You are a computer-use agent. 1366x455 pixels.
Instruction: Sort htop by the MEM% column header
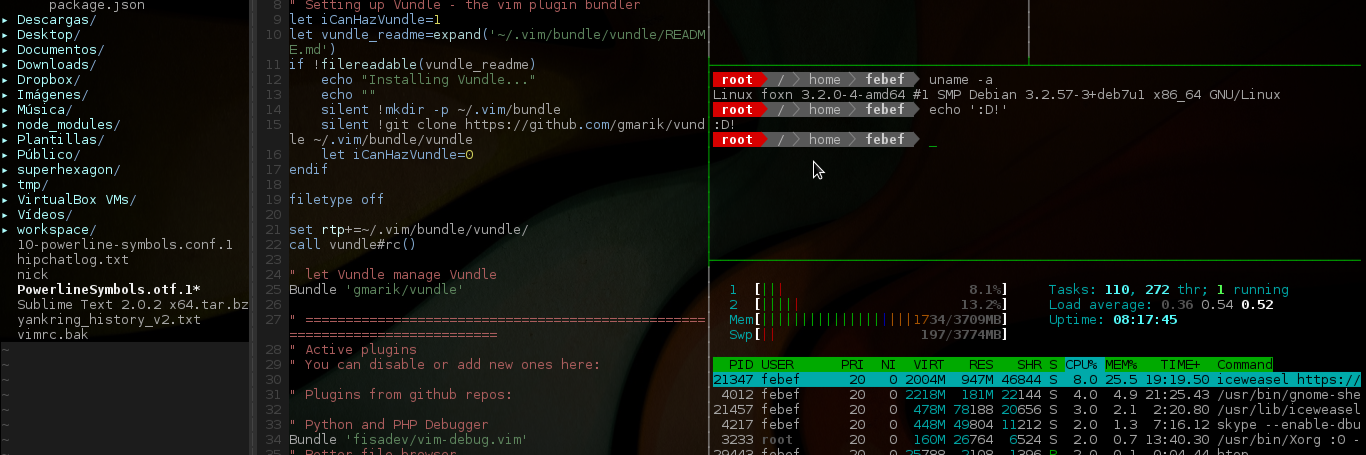[x=1122, y=364]
